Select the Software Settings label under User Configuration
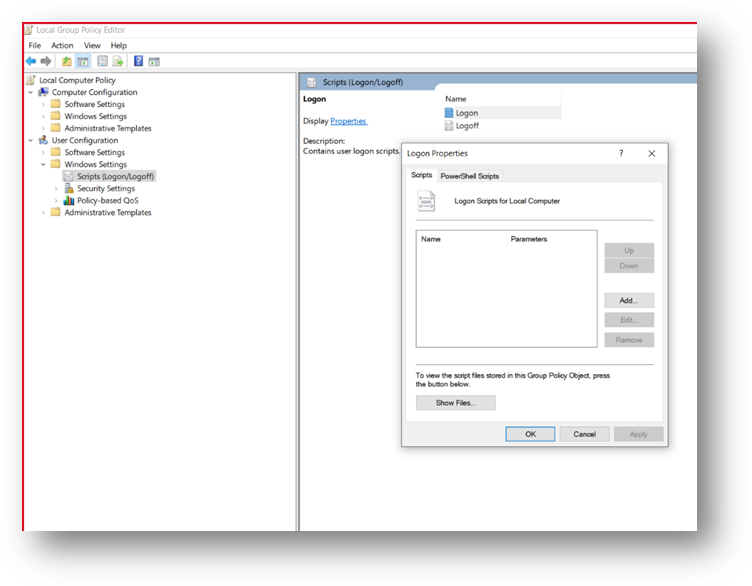The height and width of the screenshot is (586, 752). coord(95,152)
